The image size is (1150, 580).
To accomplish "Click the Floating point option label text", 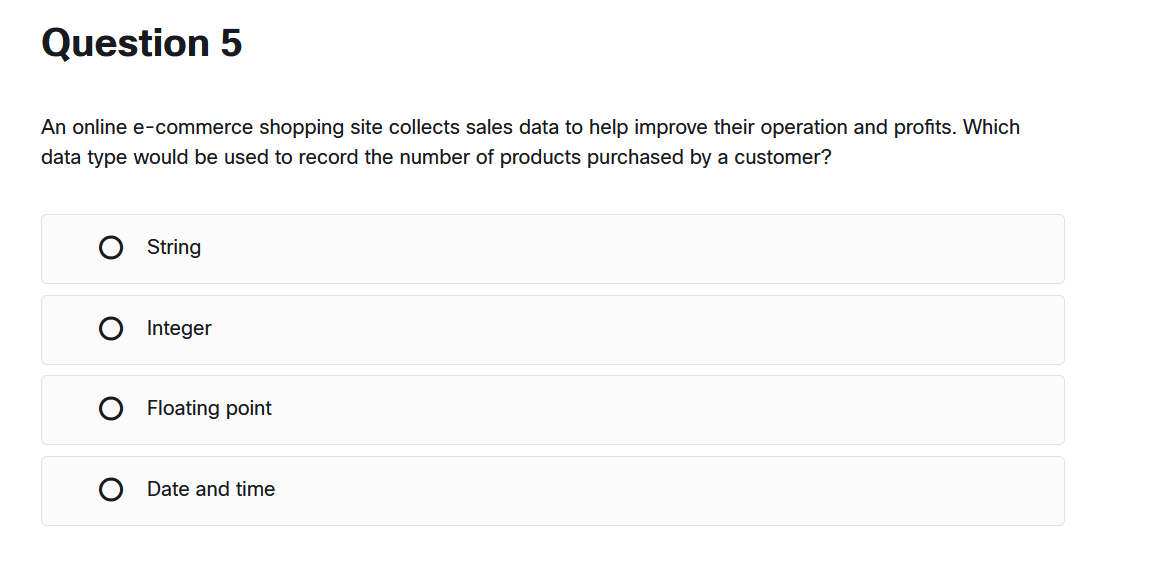I will click(x=209, y=408).
